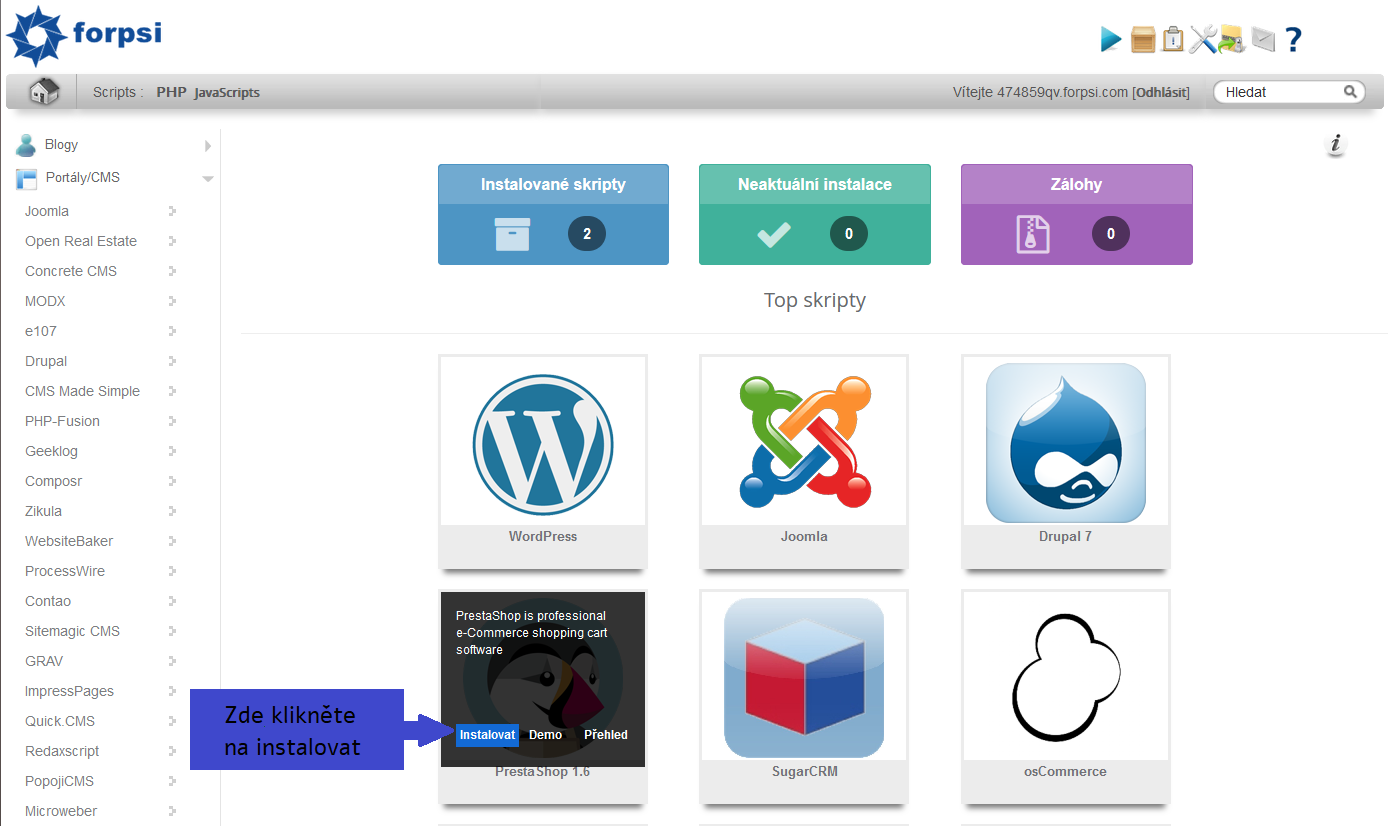
Task: Click the box icon in Instalované skripty
Action: (512, 235)
